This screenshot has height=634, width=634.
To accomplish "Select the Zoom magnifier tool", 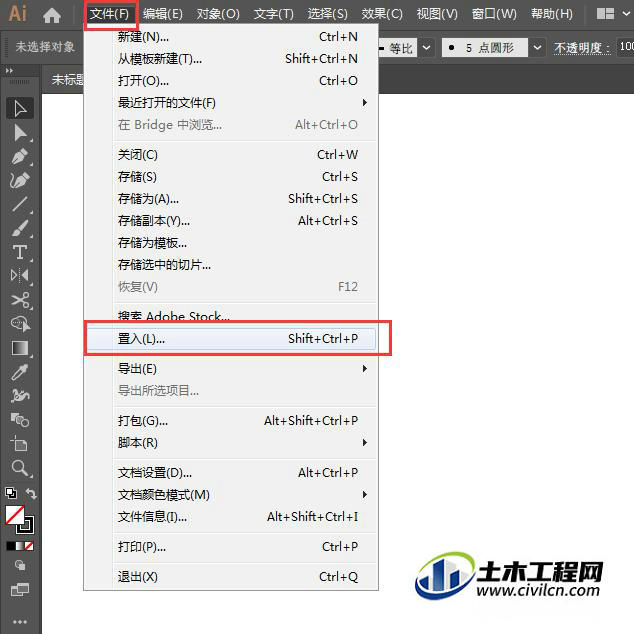I will [x=20, y=468].
